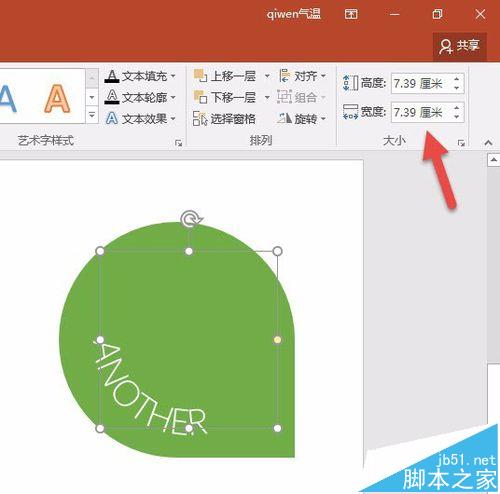The image size is (500, 494).
Task: Click 上移一层 bring forward button
Action: [x=225, y=76]
